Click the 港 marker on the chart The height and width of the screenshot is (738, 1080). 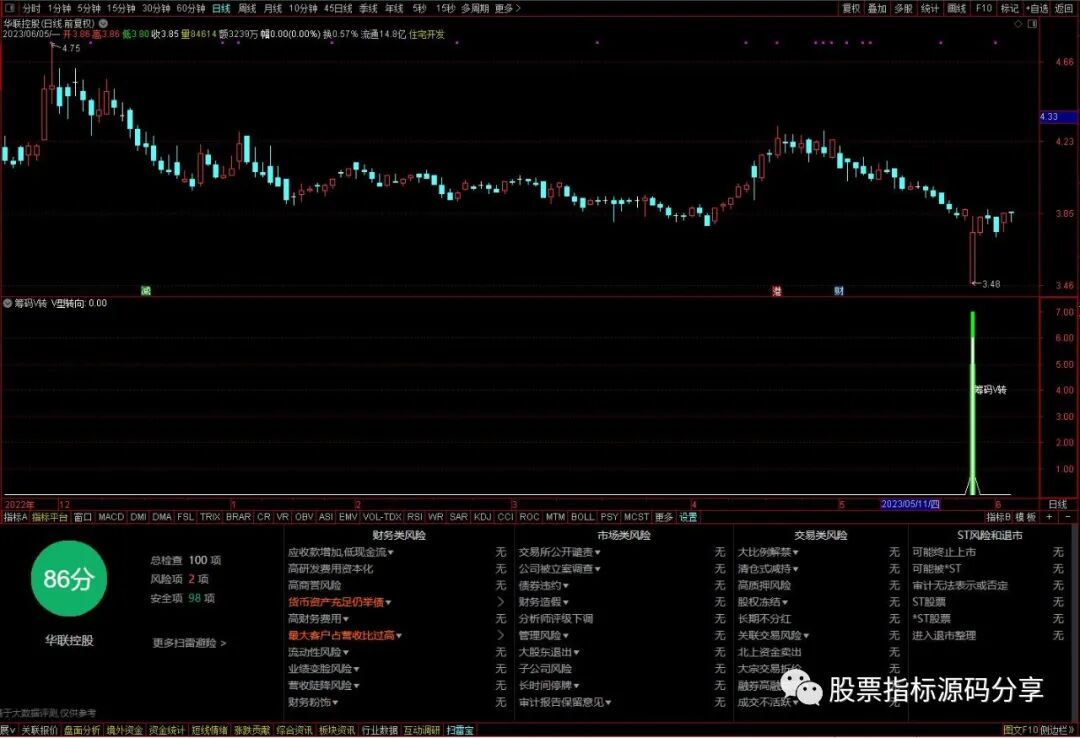coord(777,291)
